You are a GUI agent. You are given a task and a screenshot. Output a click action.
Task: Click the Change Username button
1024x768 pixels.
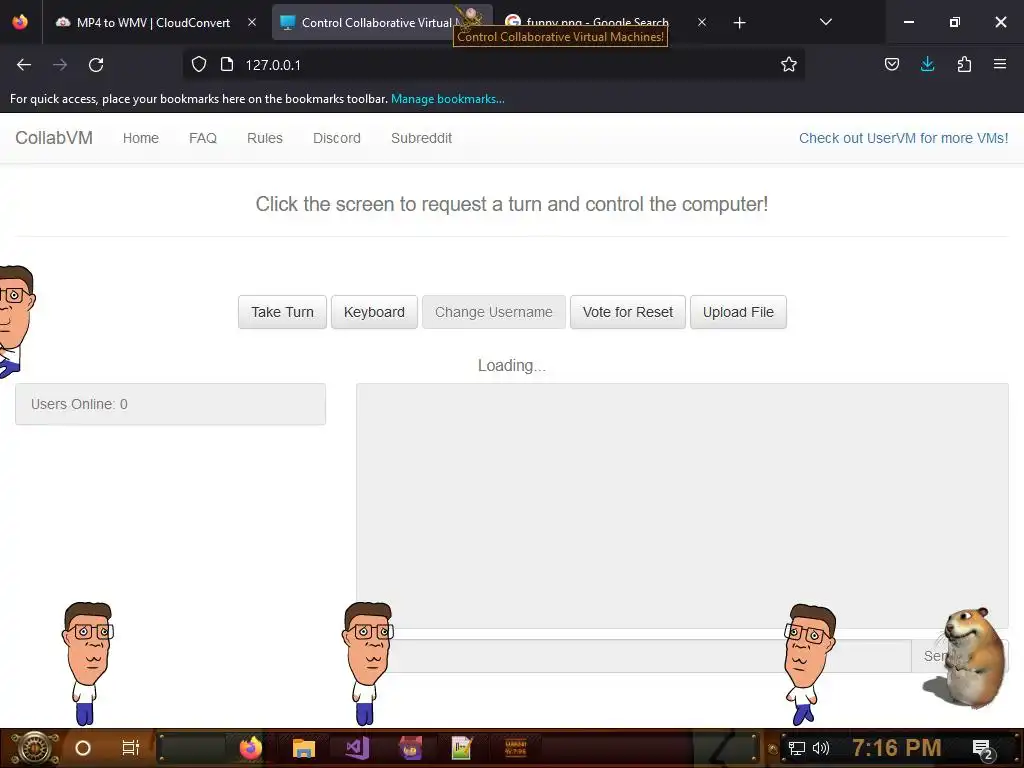pos(494,312)
